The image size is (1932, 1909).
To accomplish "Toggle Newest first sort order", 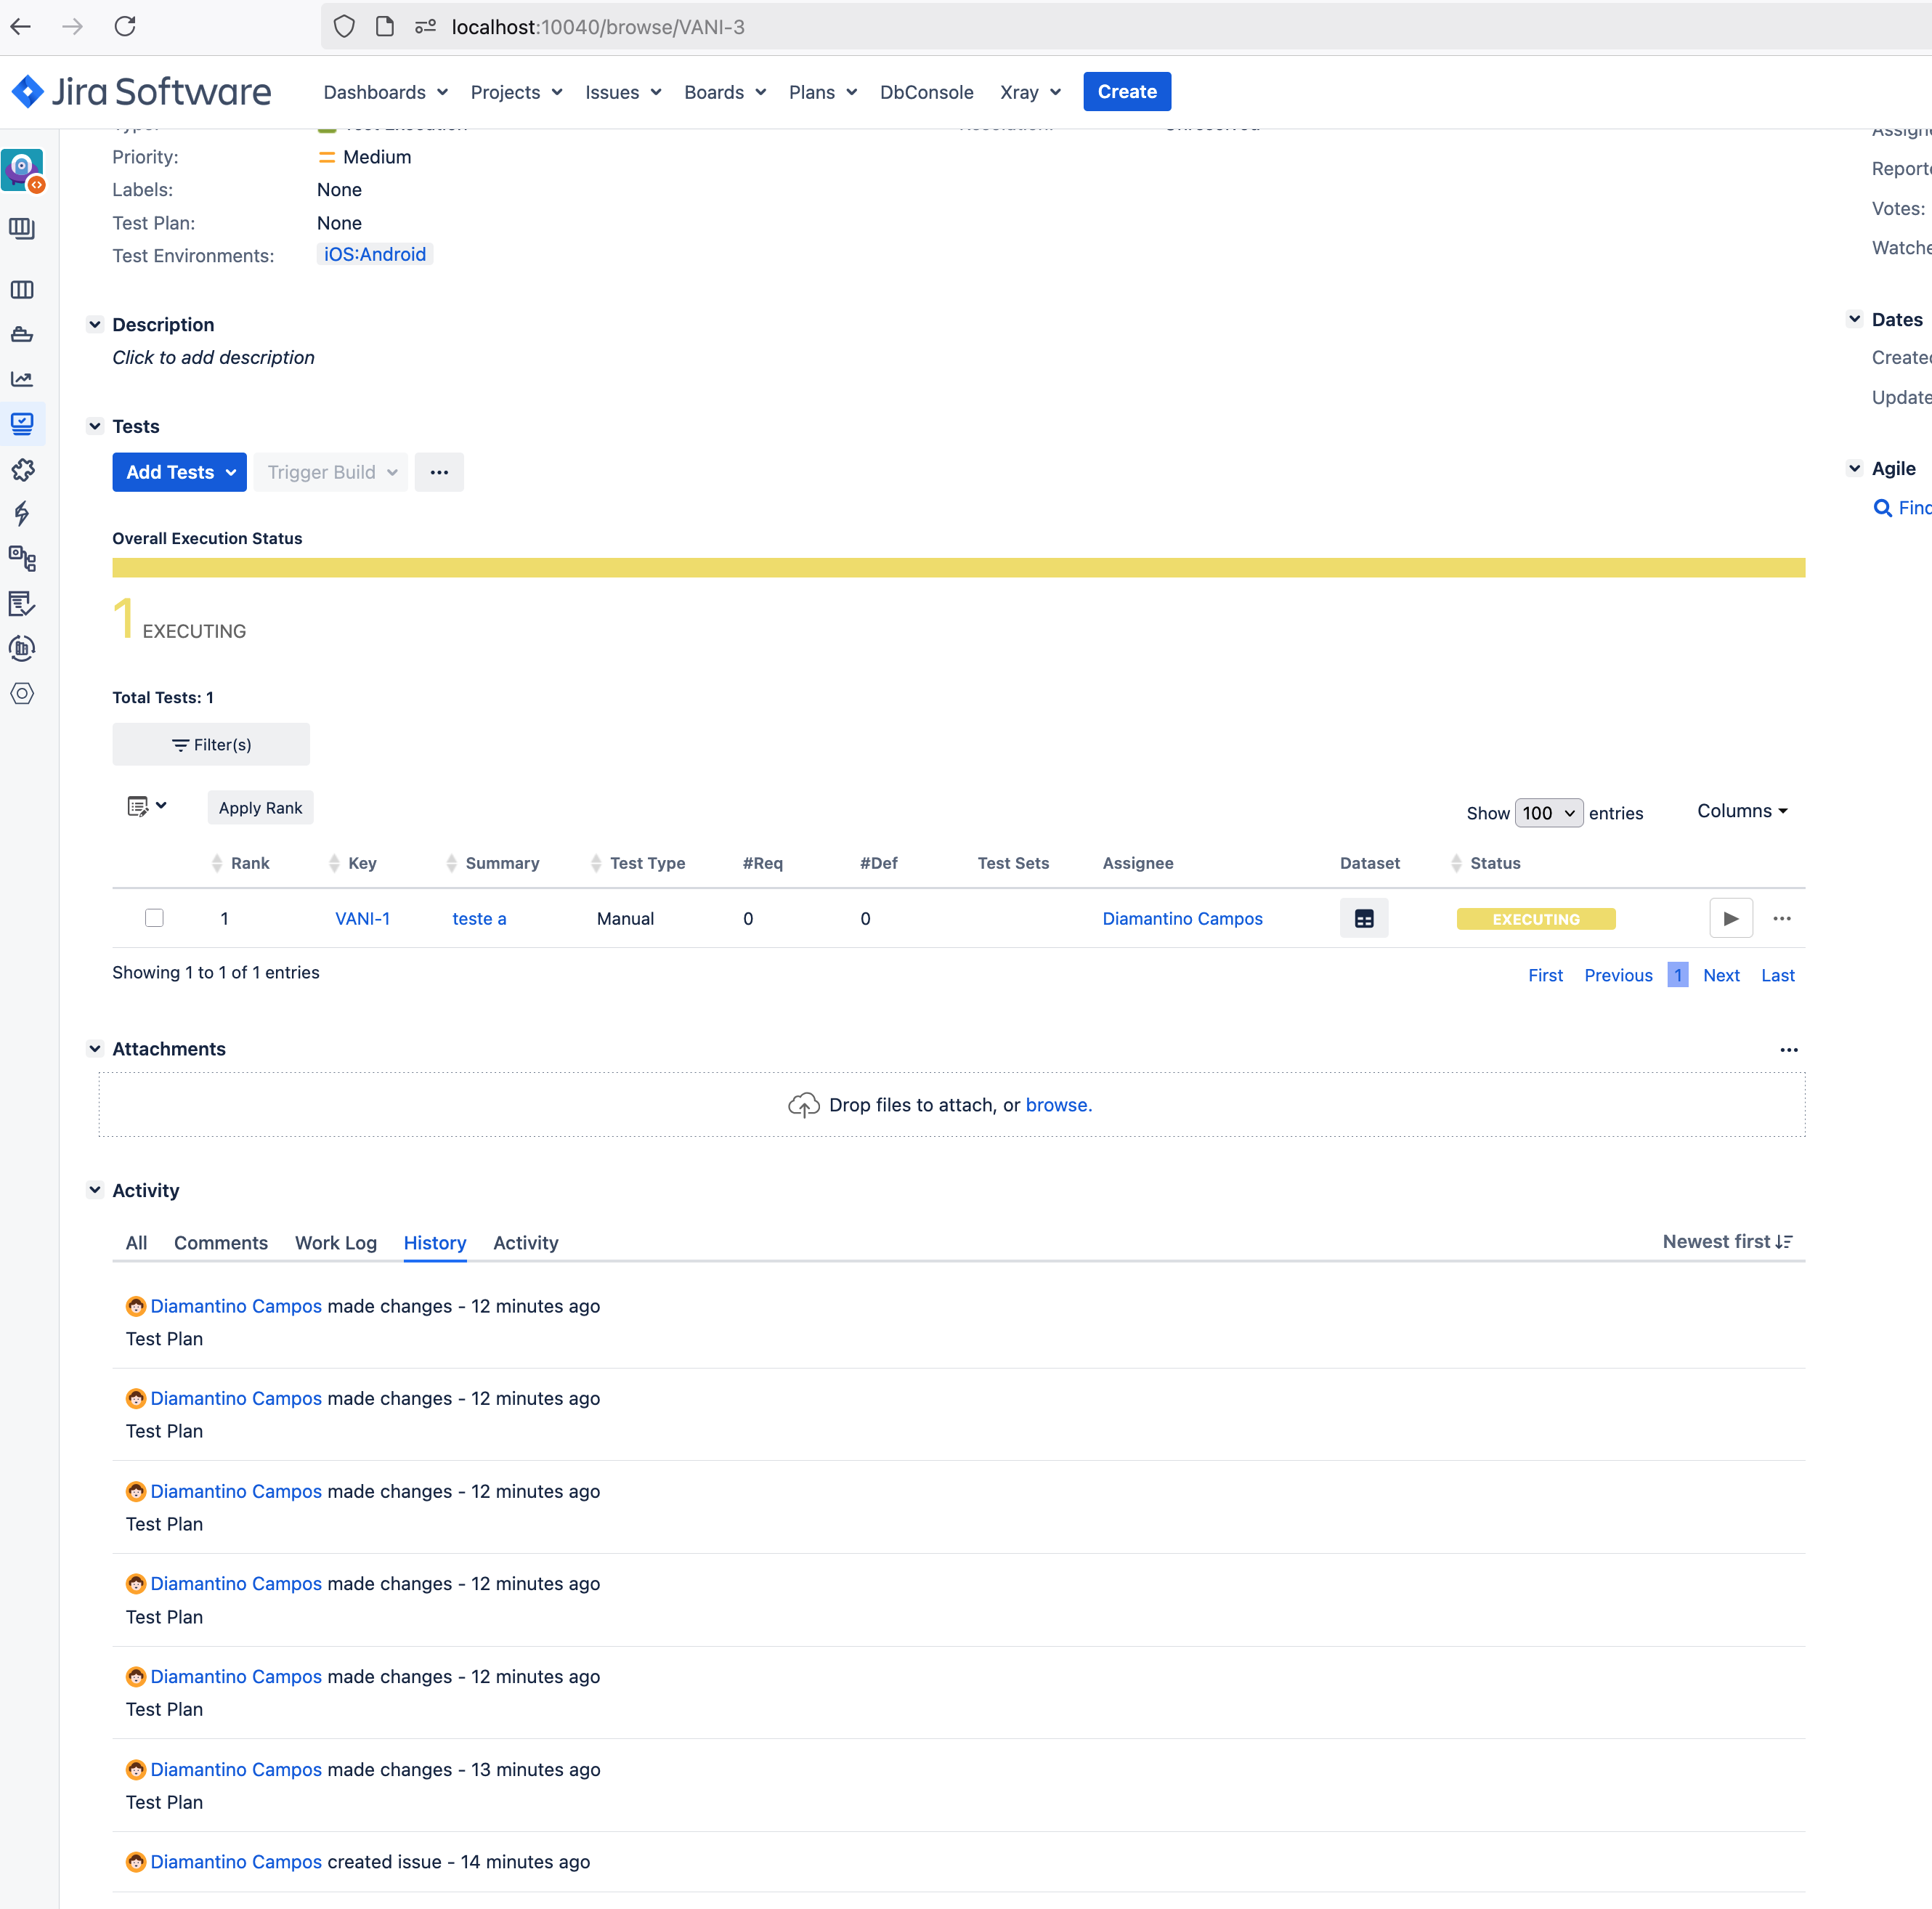I will (x=1727, y=1241).
